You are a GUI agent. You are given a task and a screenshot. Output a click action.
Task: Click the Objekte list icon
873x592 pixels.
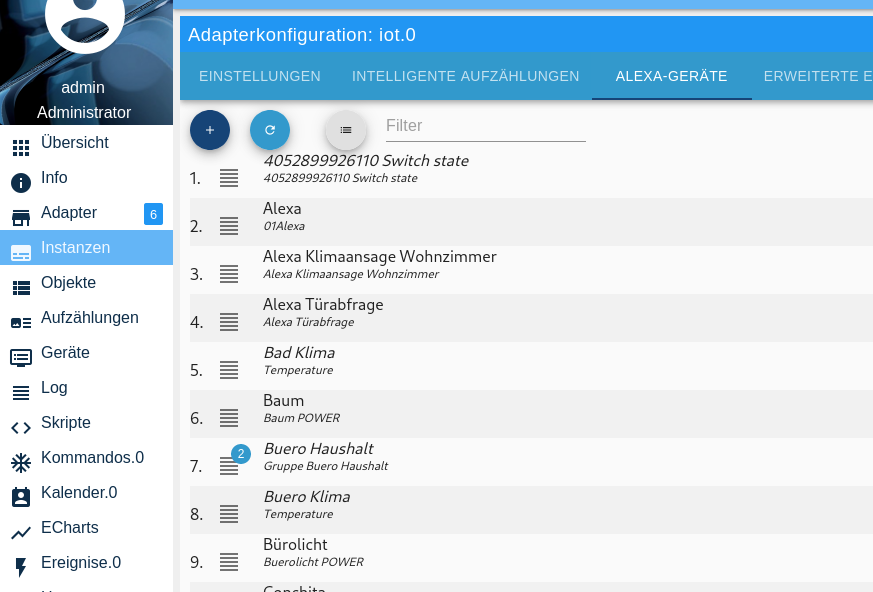(x=21, y=288)
